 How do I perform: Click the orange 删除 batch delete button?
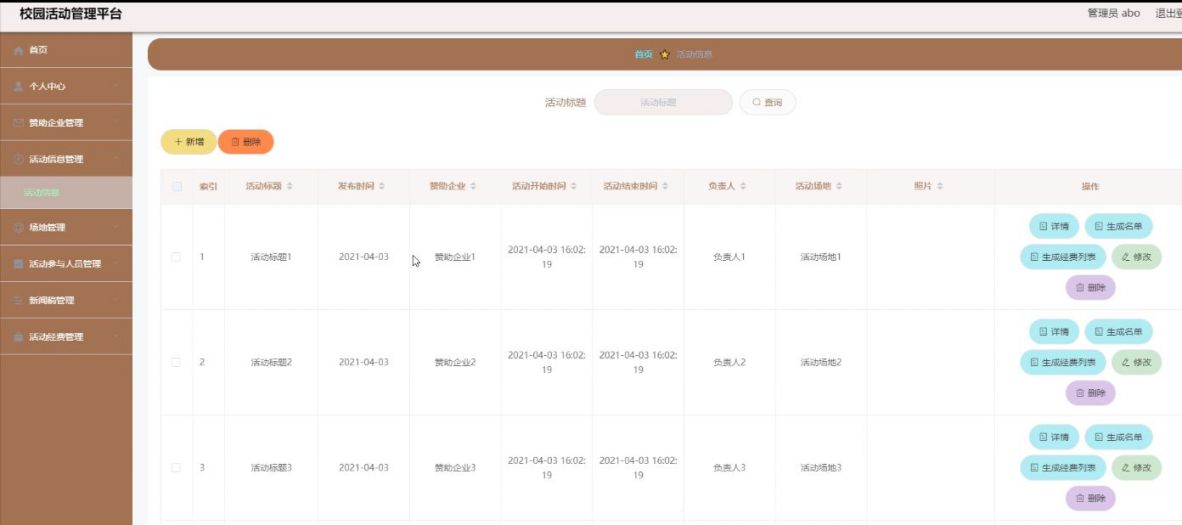coord(246,142)
